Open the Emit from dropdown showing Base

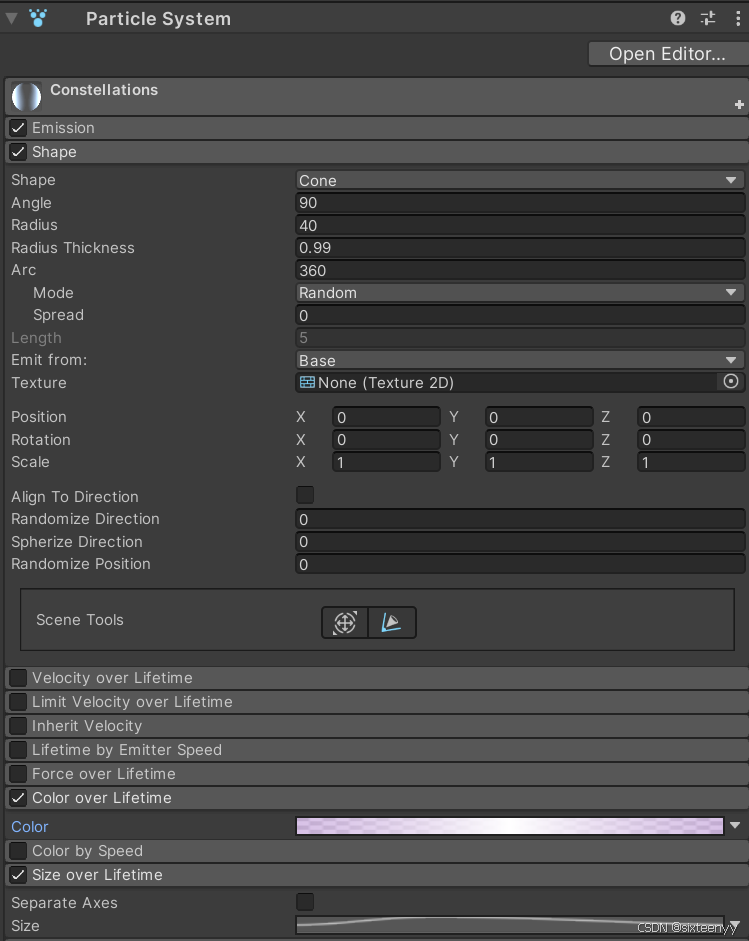[x=520, y=360]
